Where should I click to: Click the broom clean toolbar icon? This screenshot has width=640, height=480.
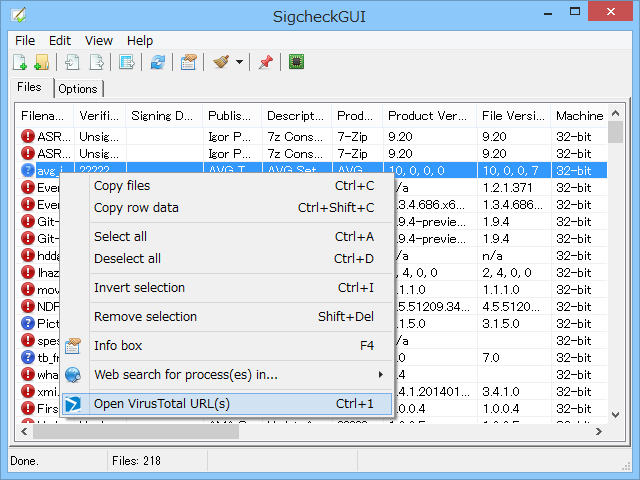(221, 62)
